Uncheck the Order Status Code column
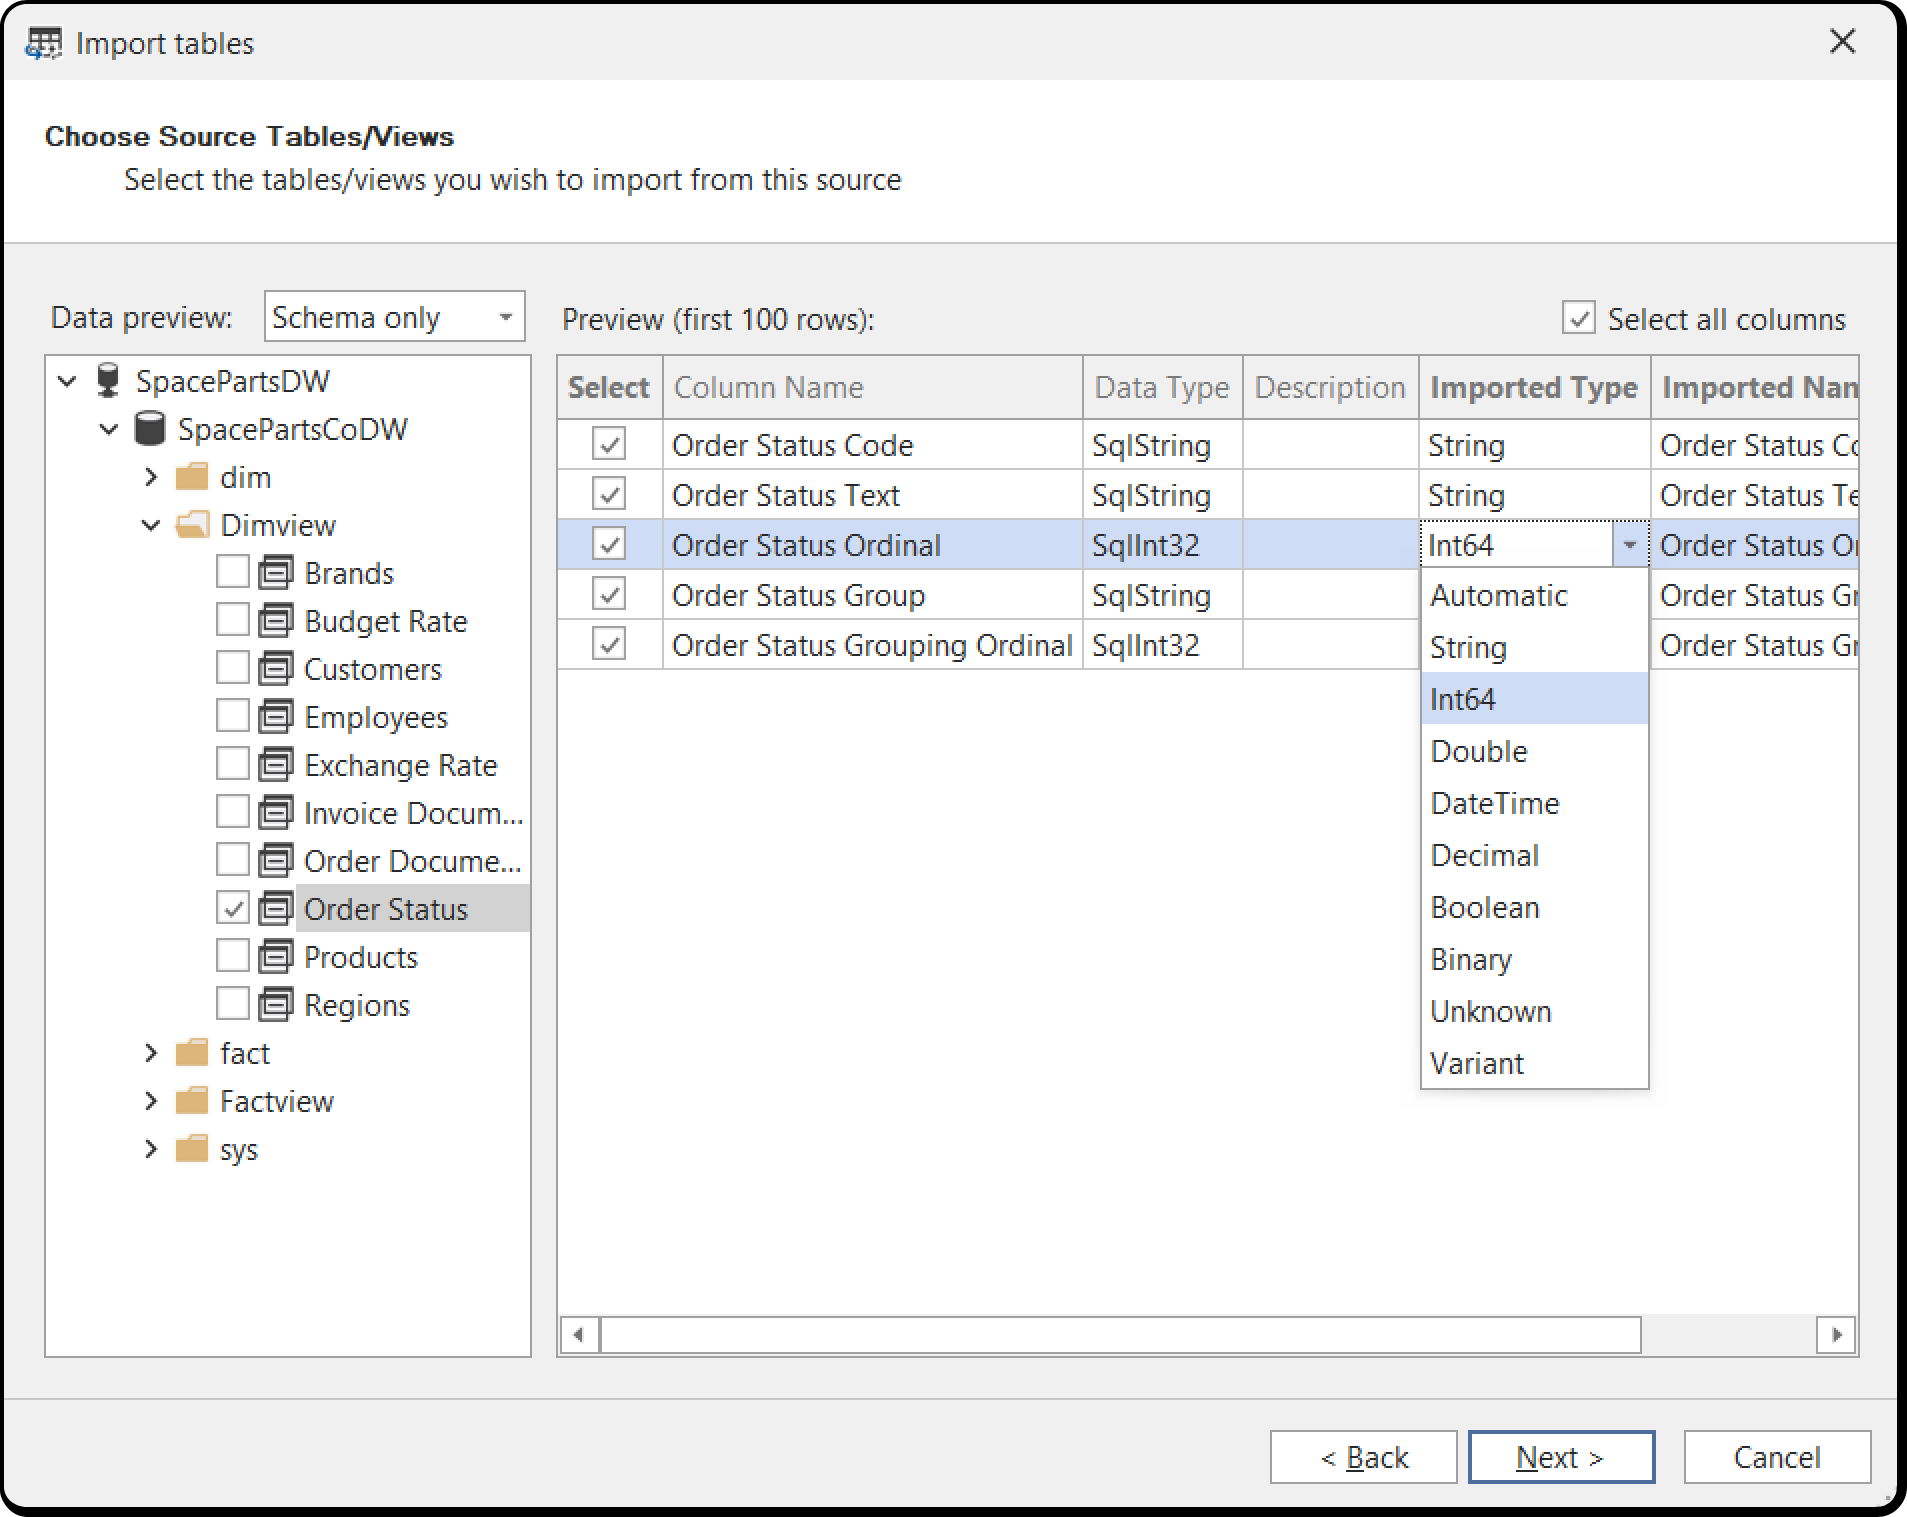This screenshot has height=1517, width=1907. pyautogui.click(x=609, y=444)
